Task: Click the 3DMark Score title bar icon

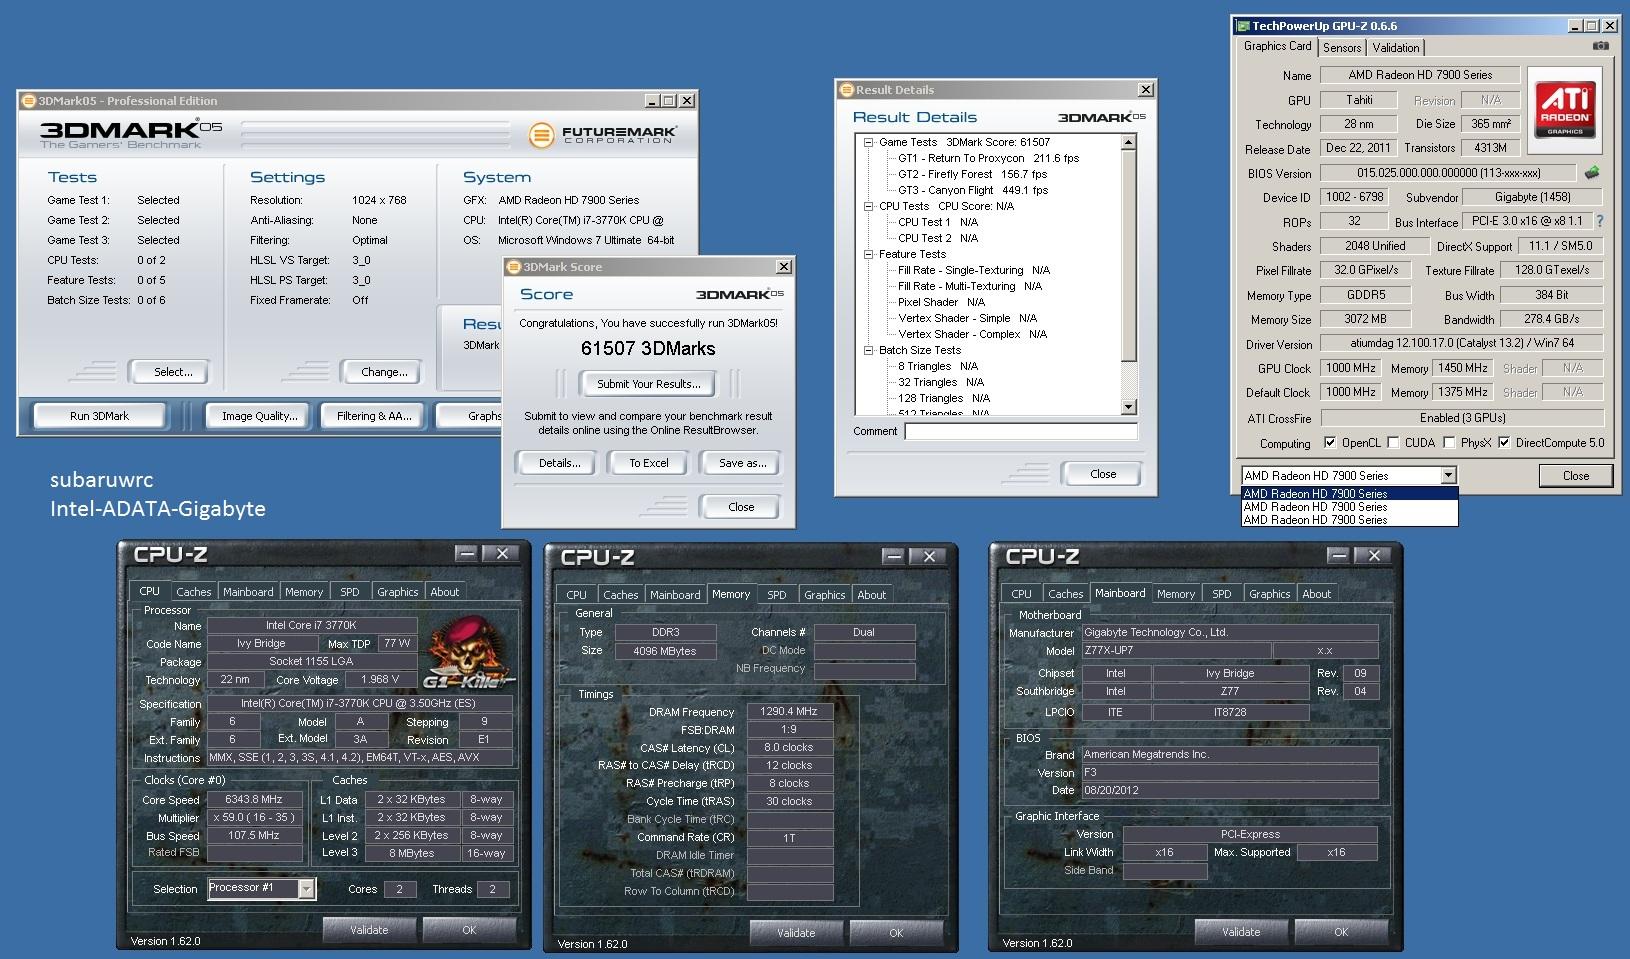Action: click(514, 267)
